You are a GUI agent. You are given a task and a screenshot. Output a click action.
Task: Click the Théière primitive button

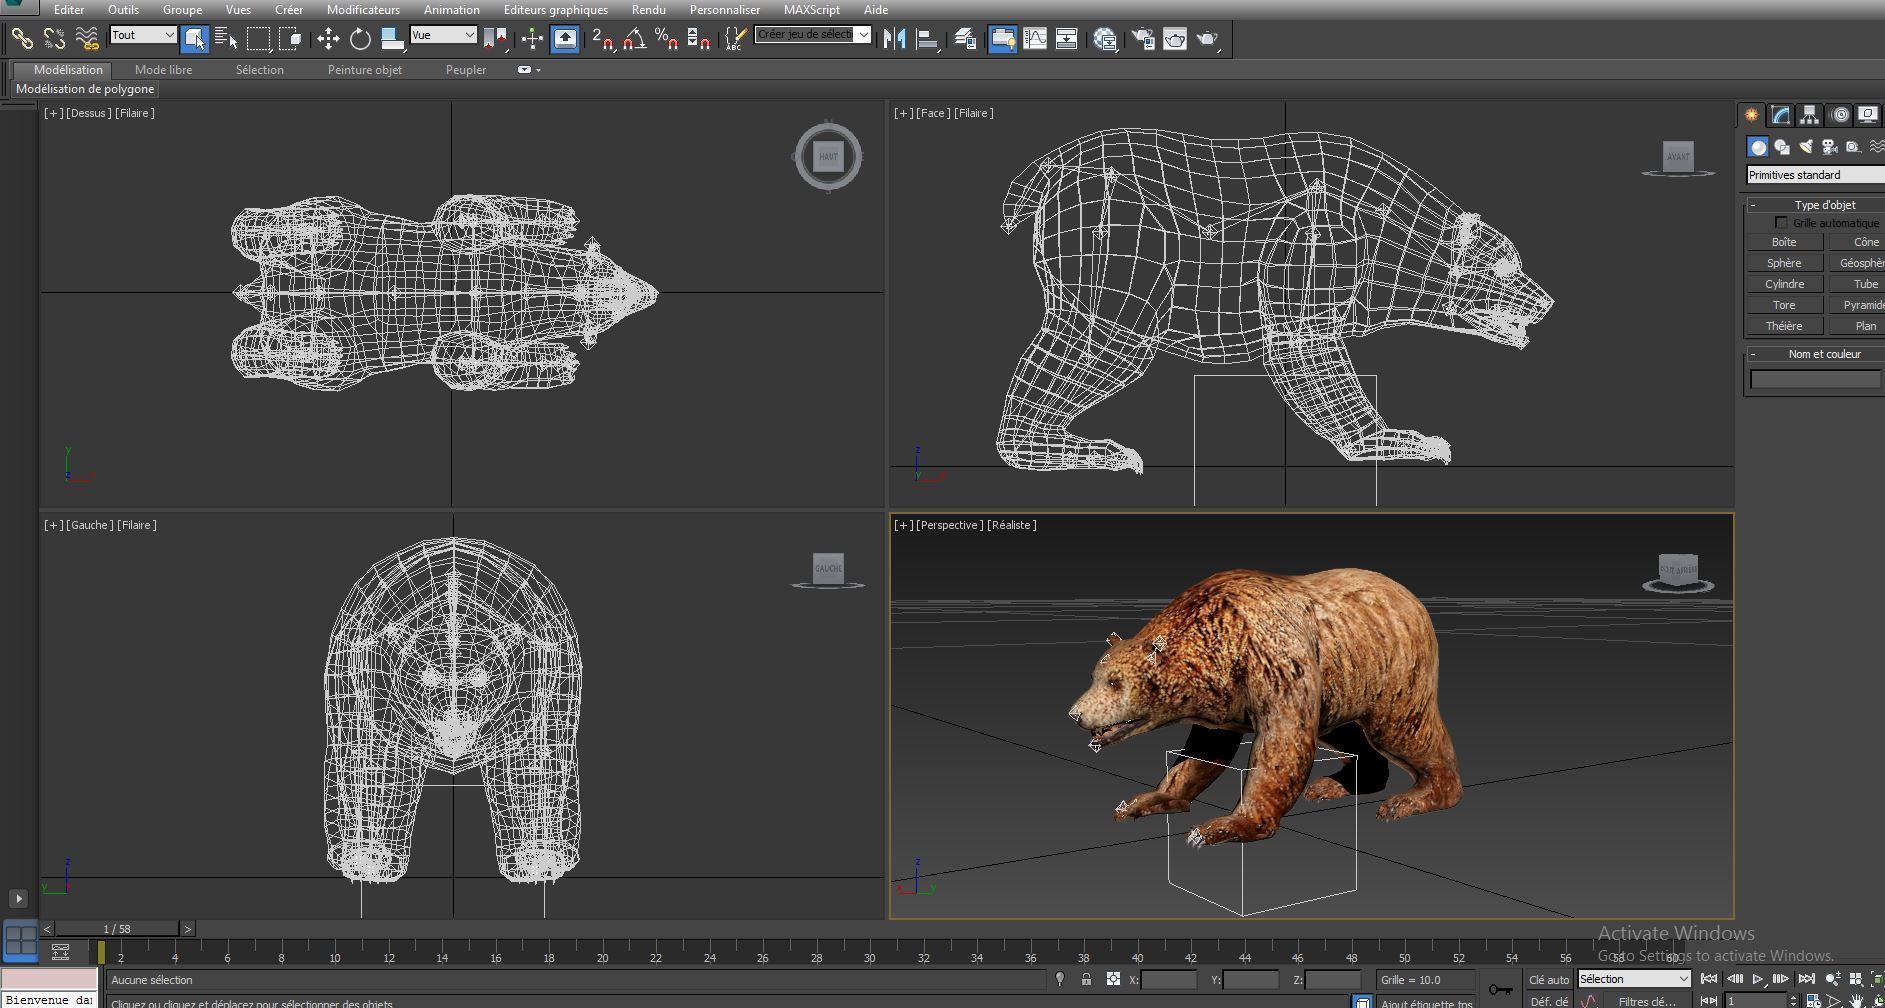(x=1784, y=326)
